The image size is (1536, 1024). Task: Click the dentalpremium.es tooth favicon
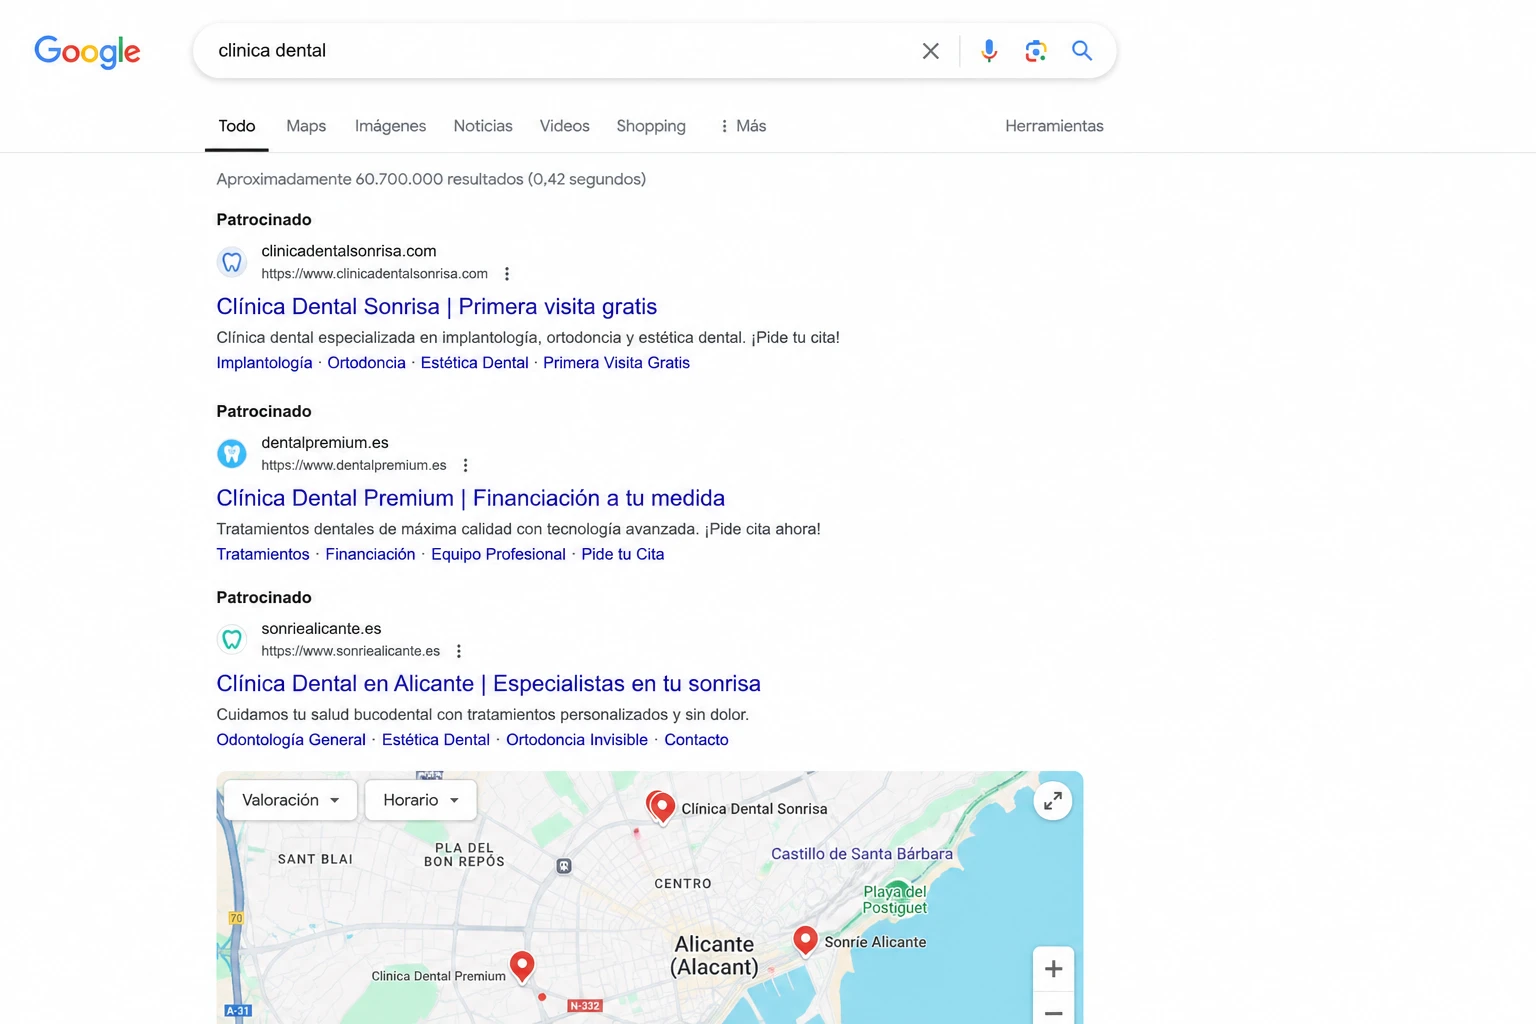232,454
